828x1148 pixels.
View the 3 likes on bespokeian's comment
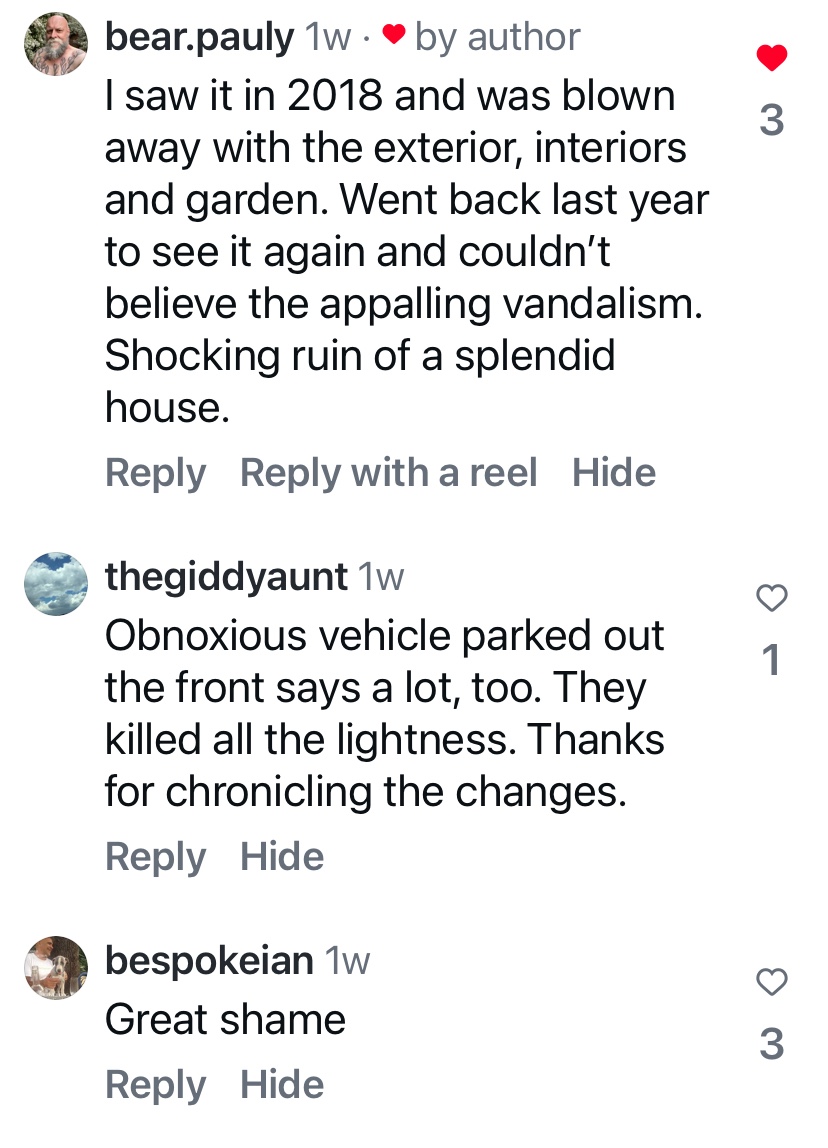click(x=771, y=1044)
